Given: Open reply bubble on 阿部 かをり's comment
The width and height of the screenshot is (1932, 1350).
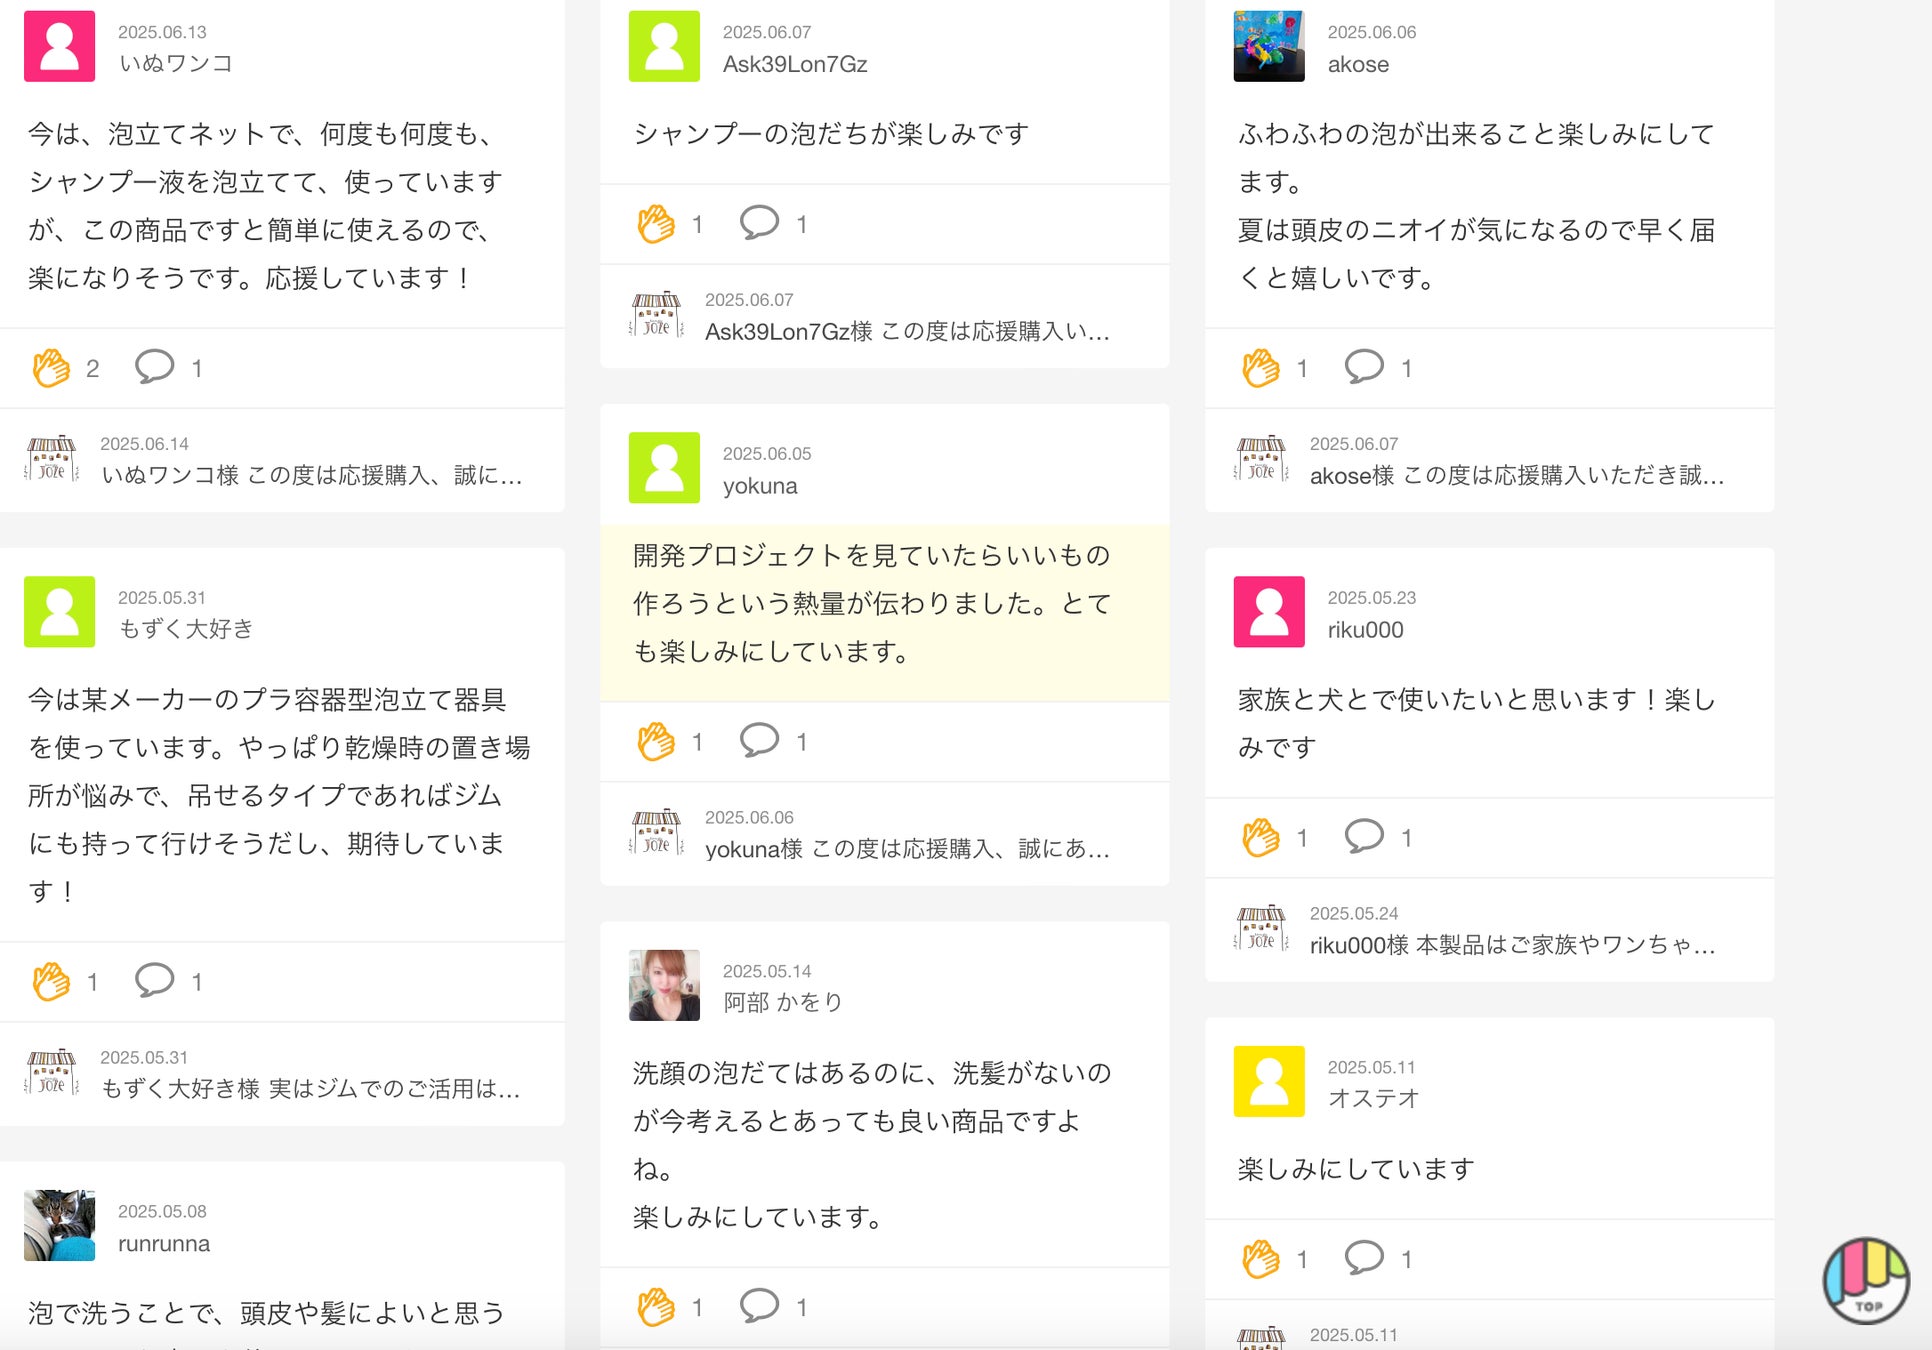Looking at the screenshot, I should pos(759,1305).
